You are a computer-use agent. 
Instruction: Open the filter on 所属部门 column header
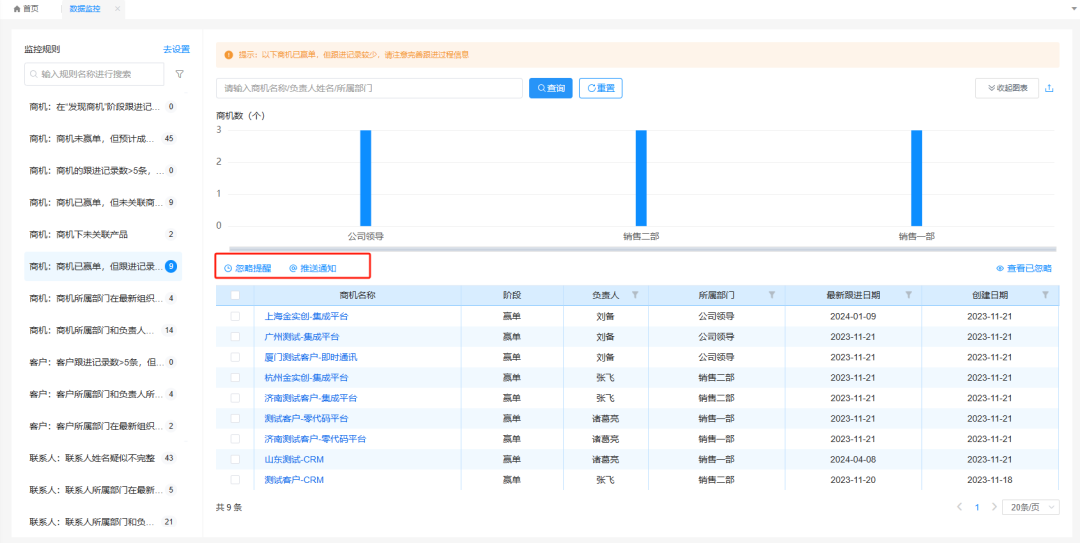[771, 295]
